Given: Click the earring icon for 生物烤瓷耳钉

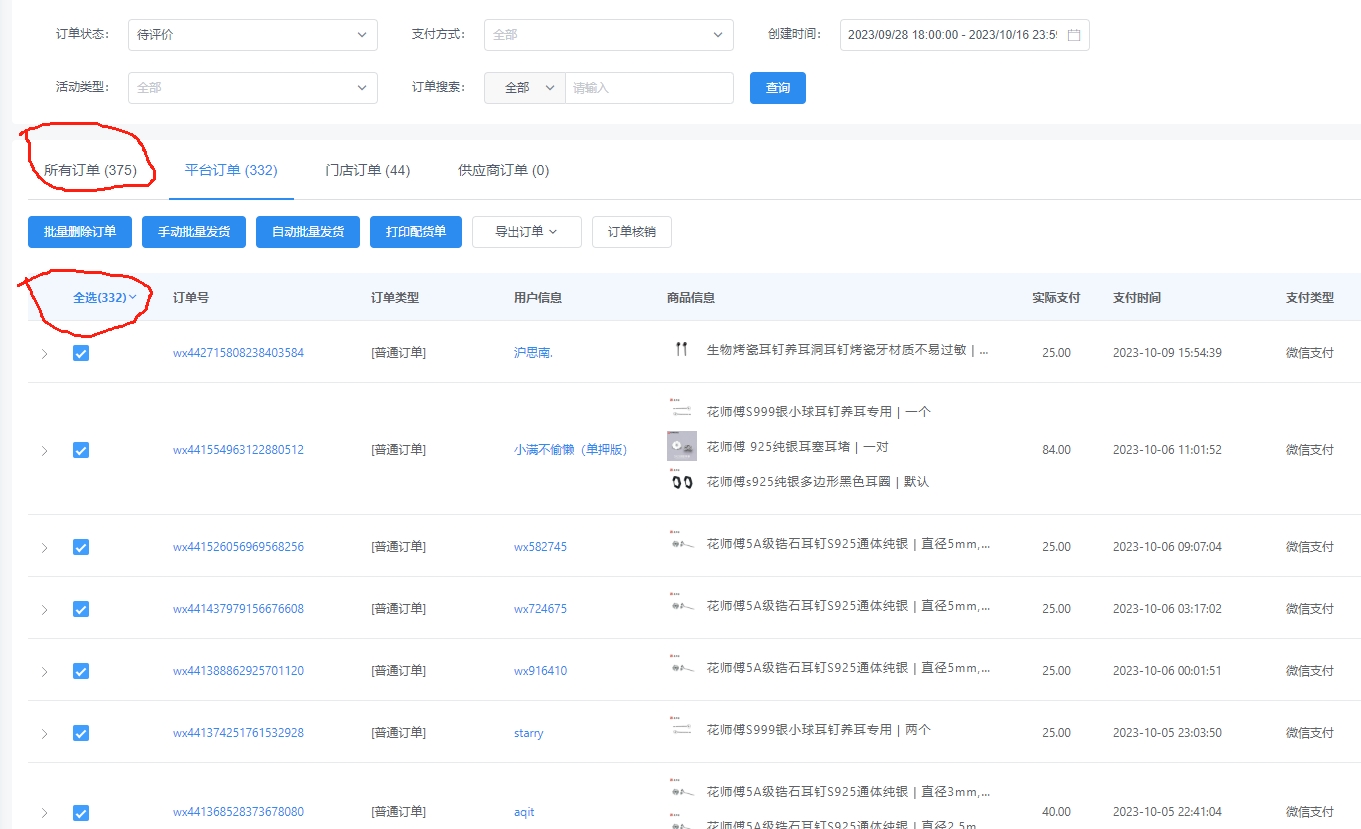Looking at the screenshot, I should click(x=681, y=350).
